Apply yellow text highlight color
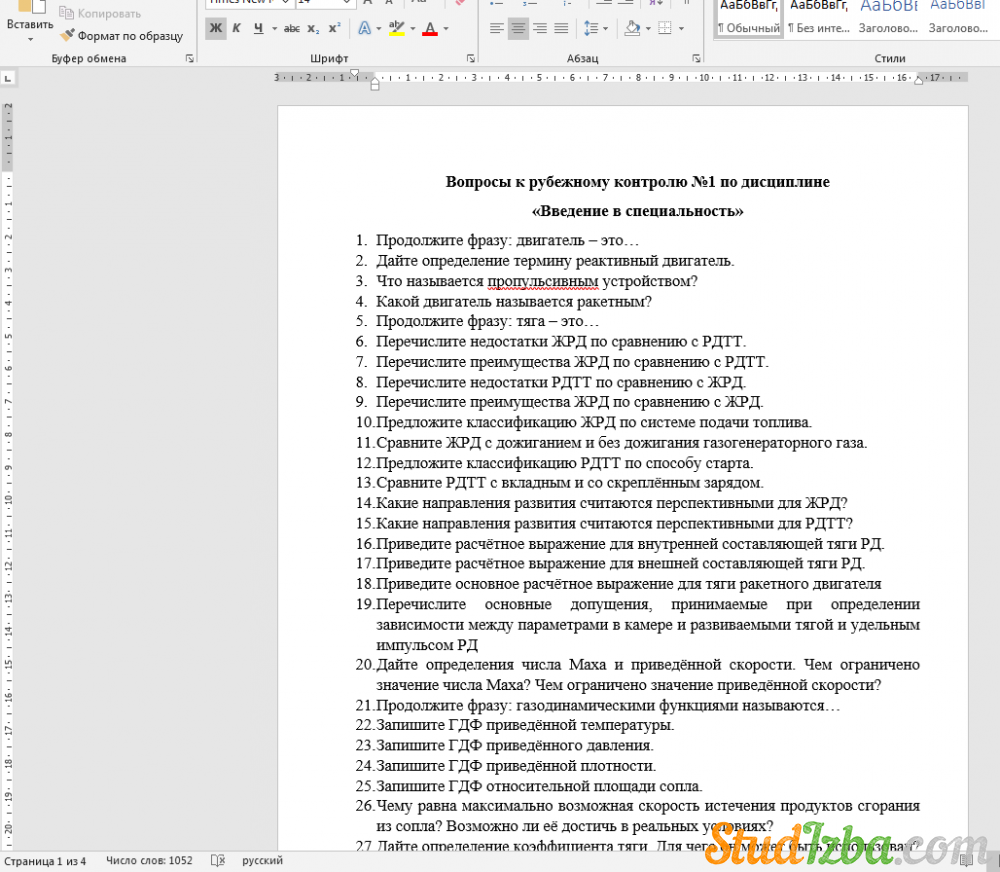The image size is (1000, 872). coord(397,28)
